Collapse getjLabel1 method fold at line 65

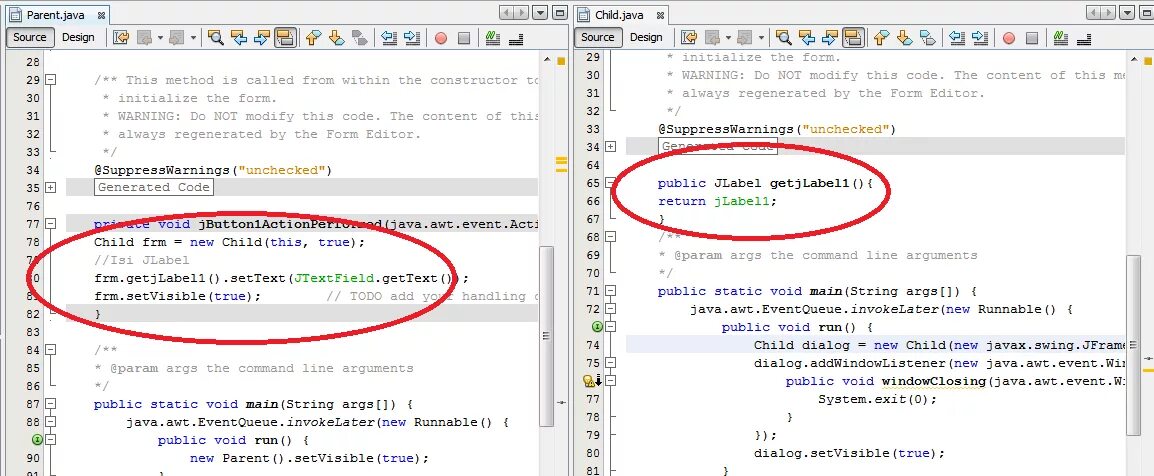(x=610, y=182)
